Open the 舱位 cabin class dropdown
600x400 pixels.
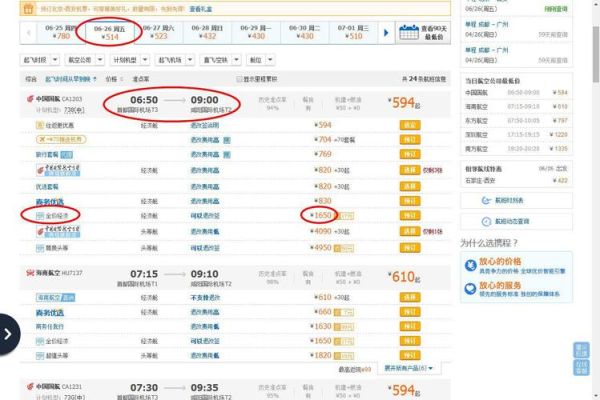(261, 60)
